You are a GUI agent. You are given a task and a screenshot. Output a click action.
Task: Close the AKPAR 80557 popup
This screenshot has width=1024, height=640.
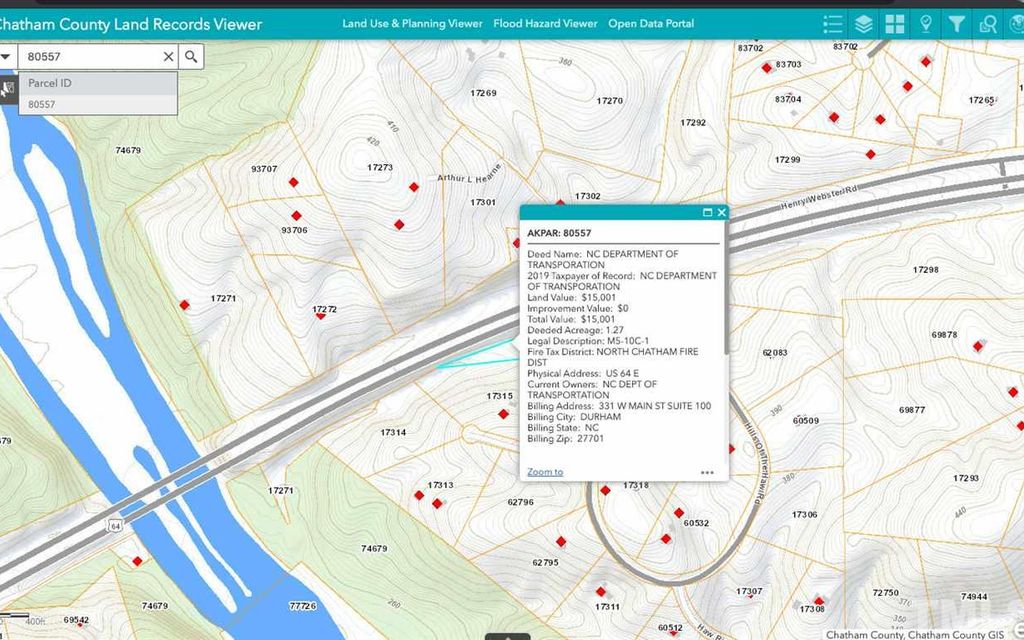pyautogui.click(x=721, y=212)
